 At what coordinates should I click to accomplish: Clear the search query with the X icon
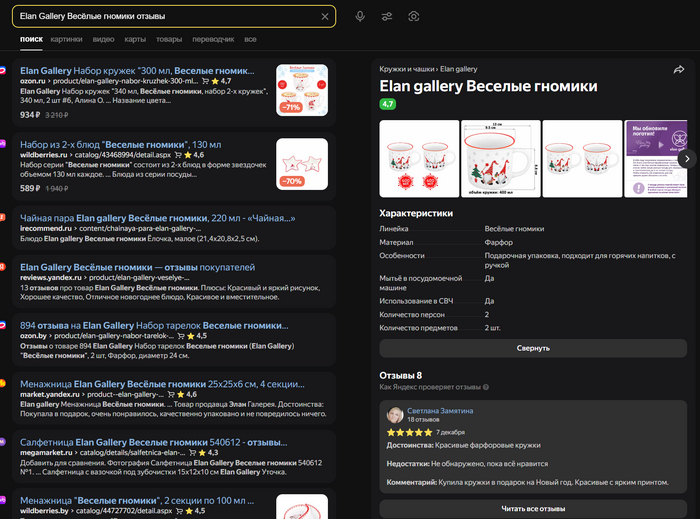click(x=324, y=17)
